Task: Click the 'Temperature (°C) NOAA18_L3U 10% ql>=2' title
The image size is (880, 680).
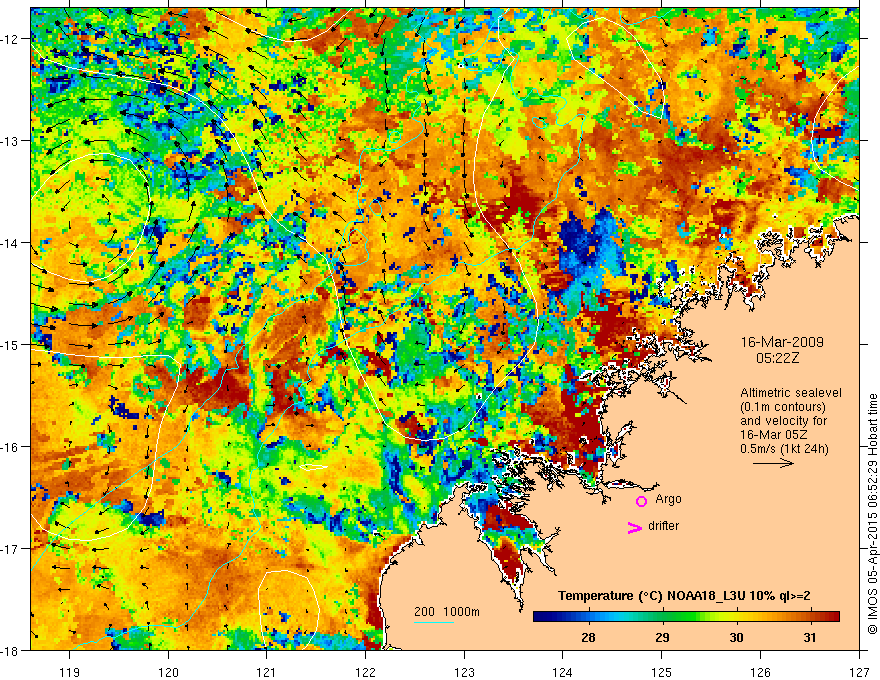Action: [684, 596]
